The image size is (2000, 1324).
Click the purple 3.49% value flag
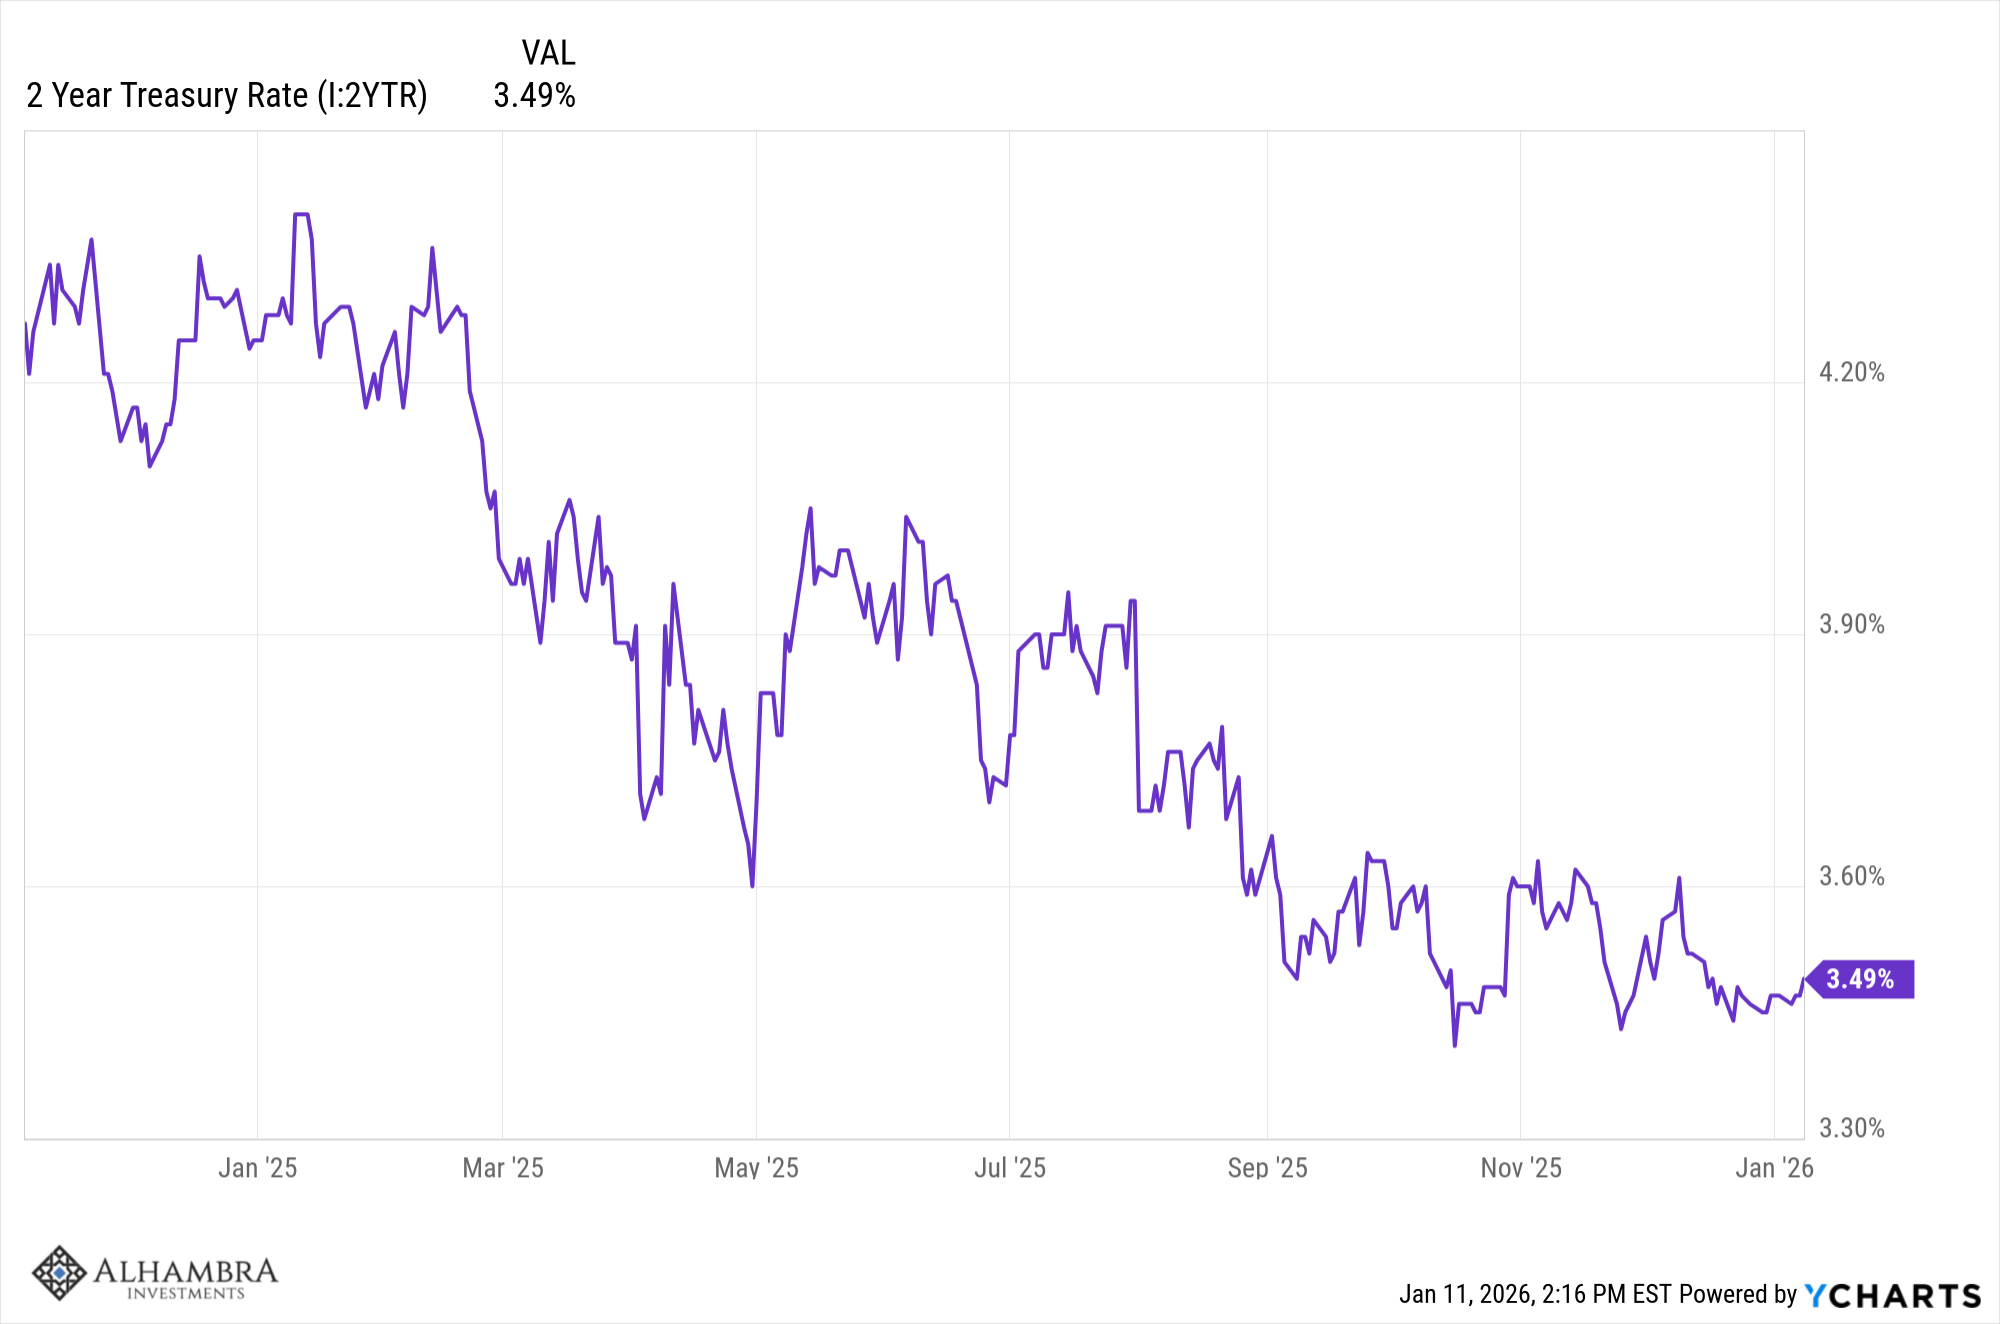(1860, 979)
